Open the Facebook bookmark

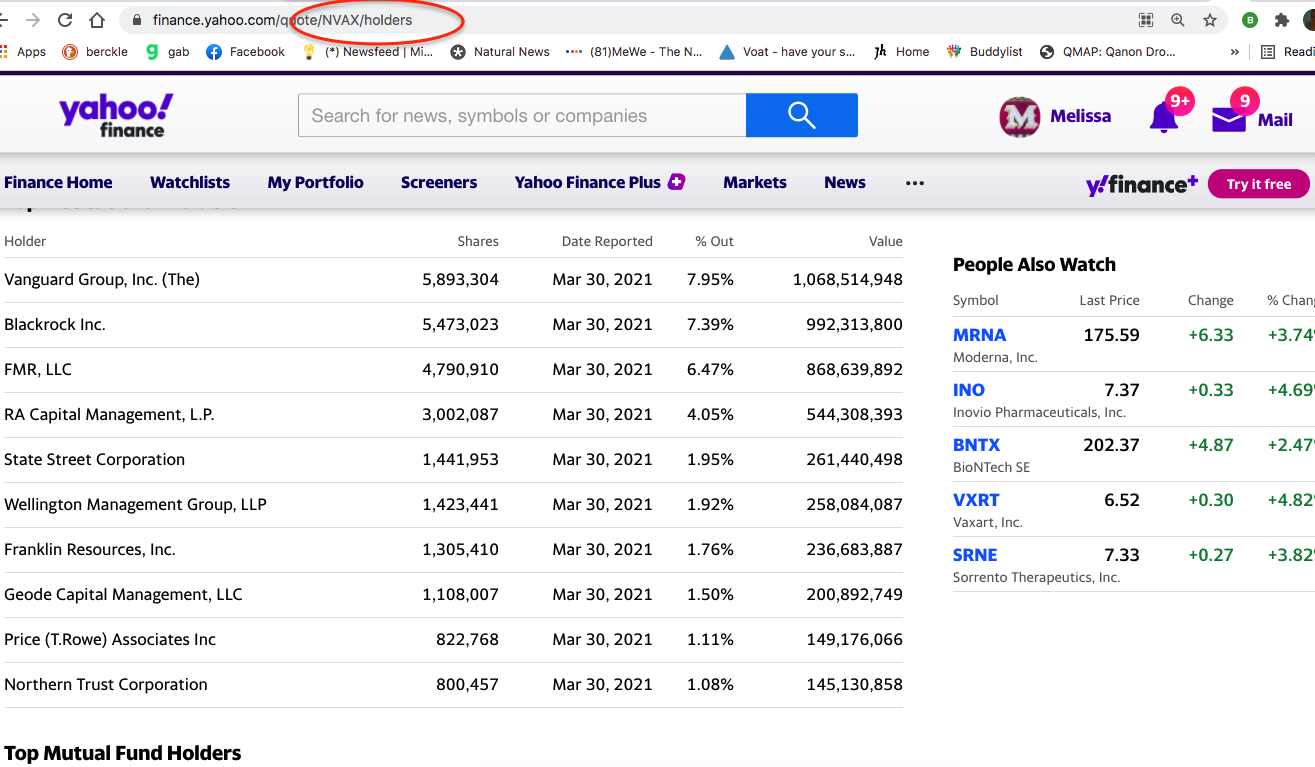245,52
